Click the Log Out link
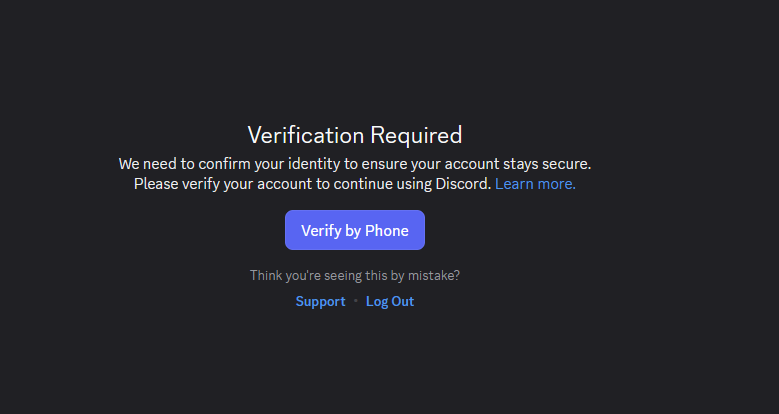 click(x=390, y=301)
